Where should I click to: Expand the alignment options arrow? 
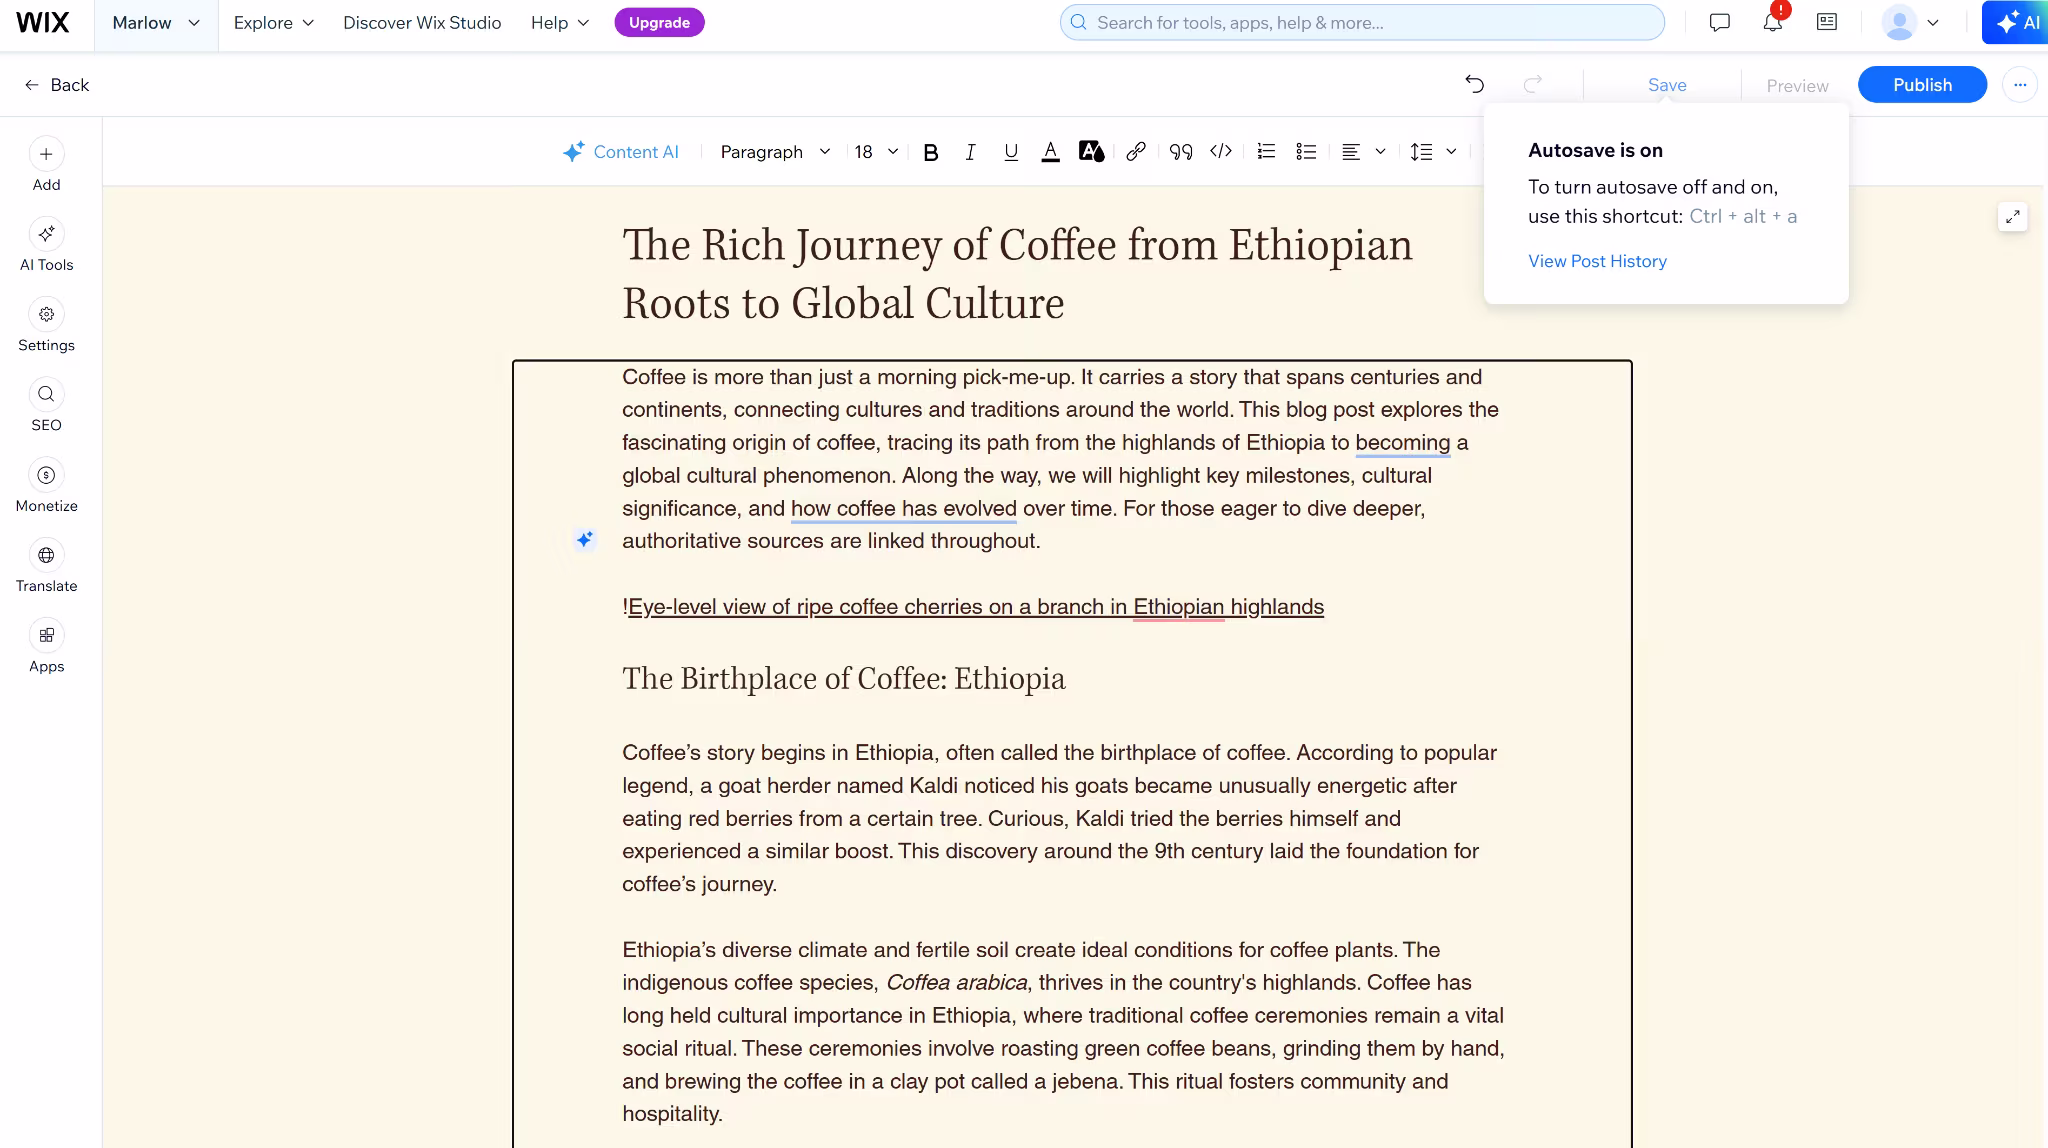tap(1381, 152)
